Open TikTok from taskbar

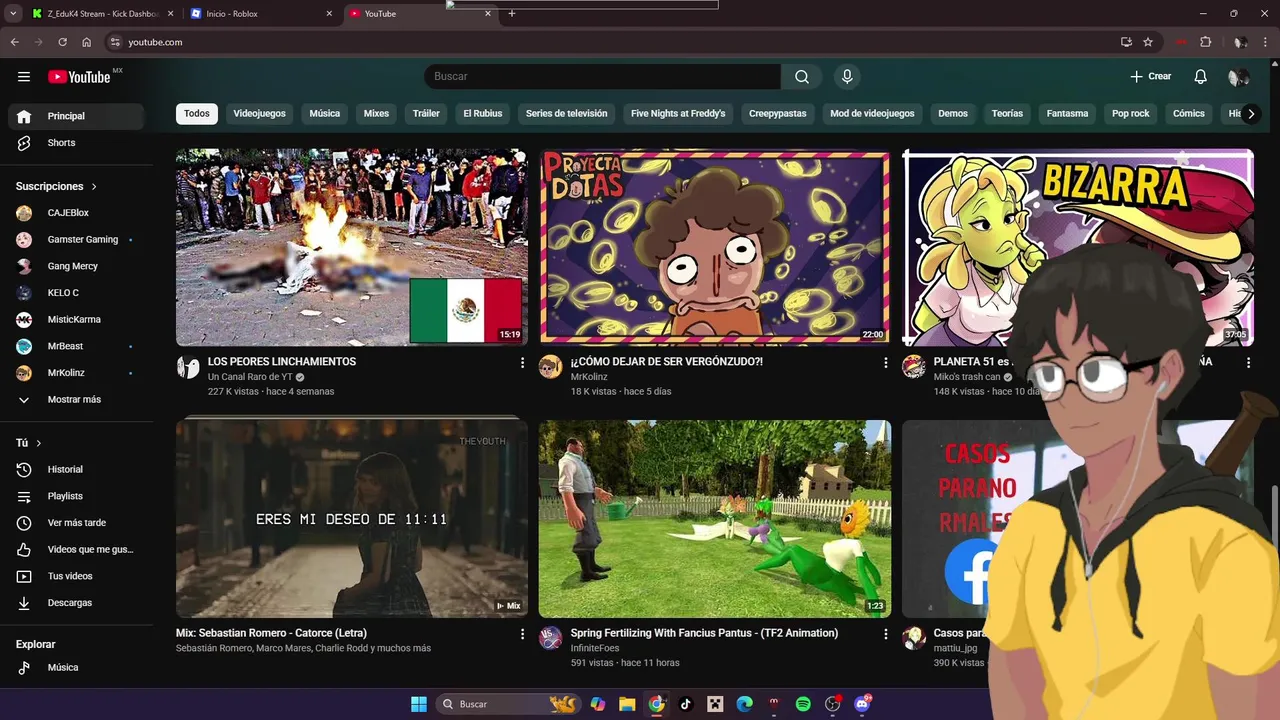coord(686,704)
